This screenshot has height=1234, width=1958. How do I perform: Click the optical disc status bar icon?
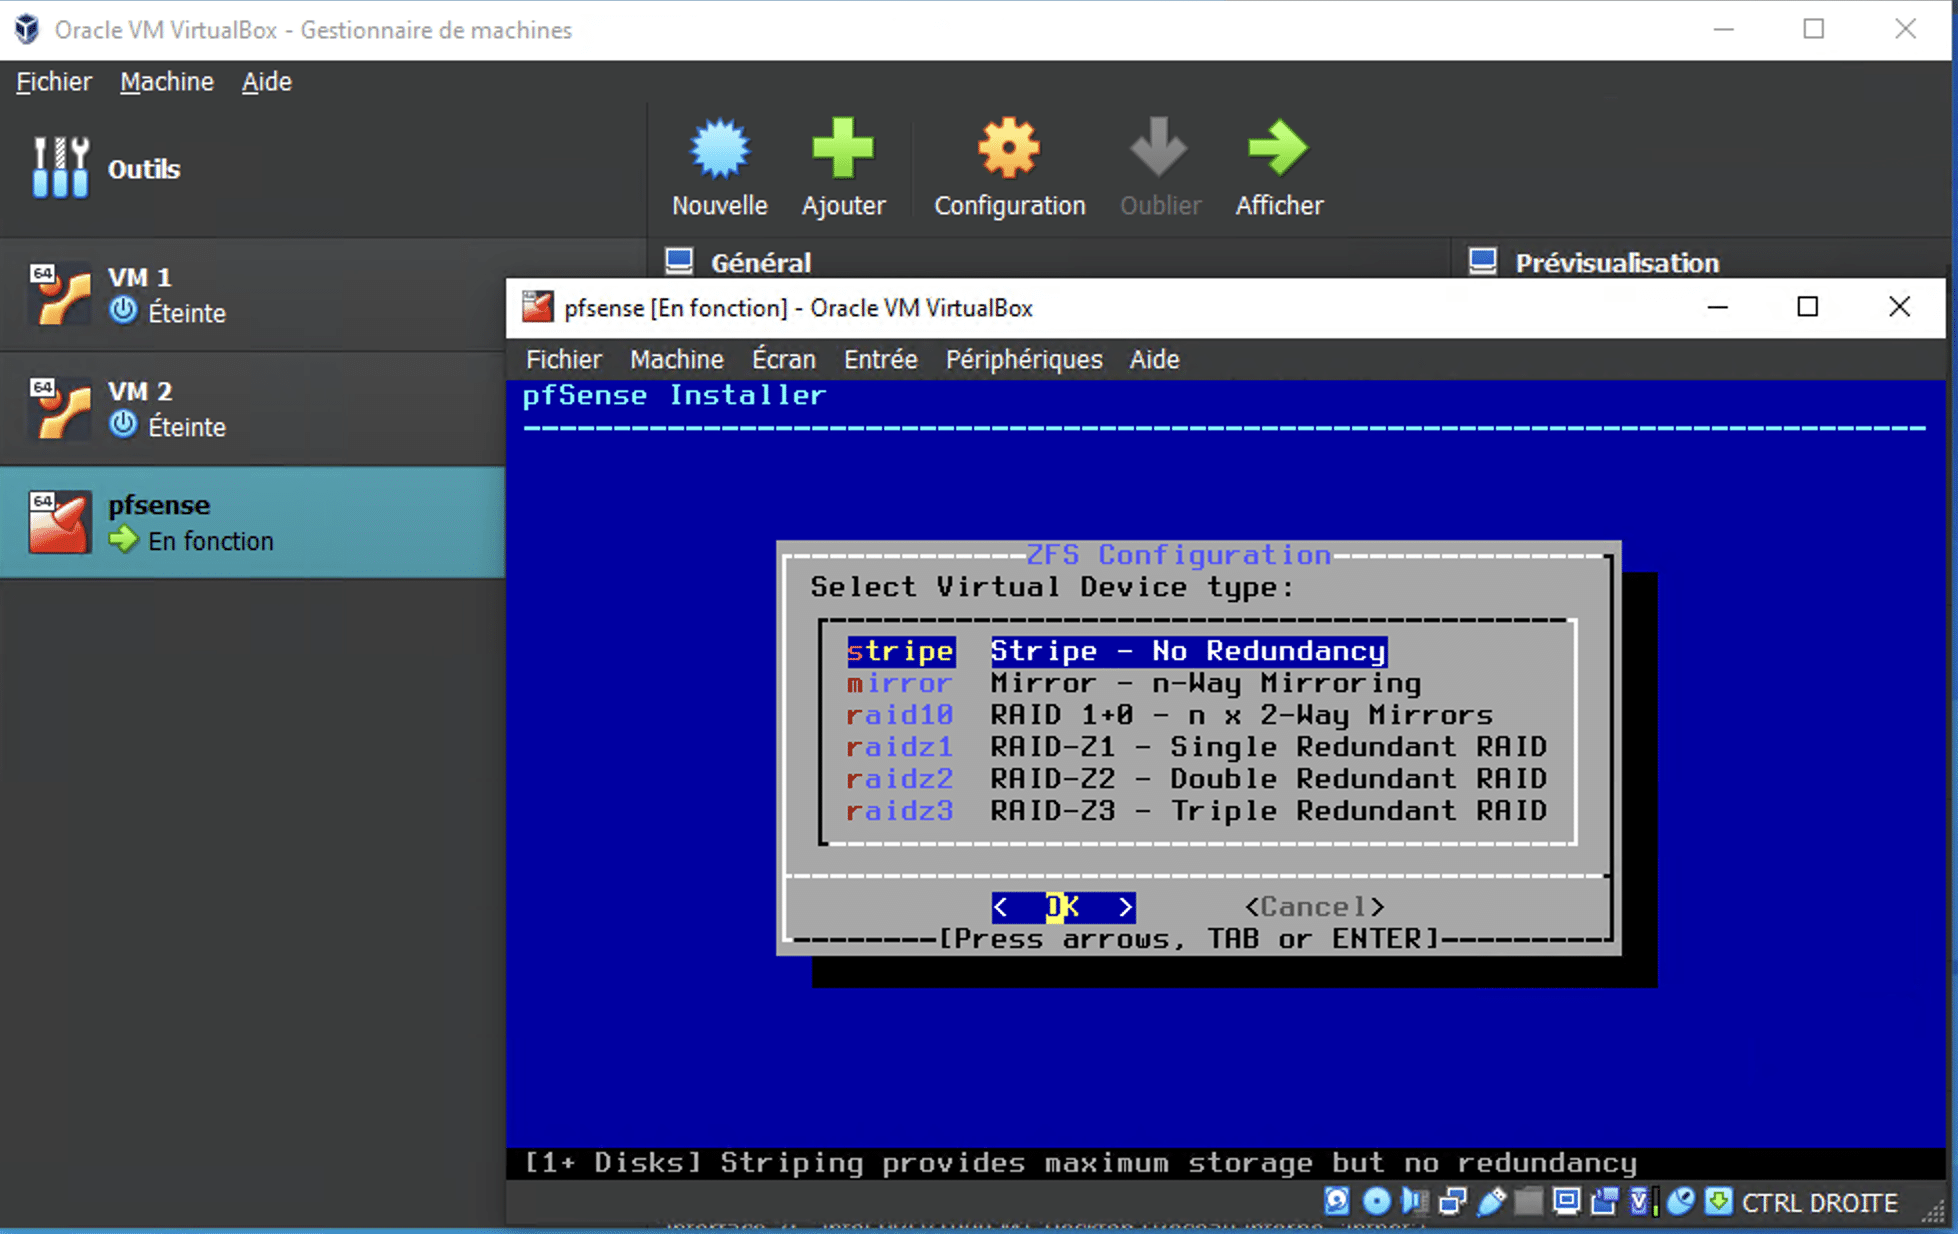click(1377, 1202)
